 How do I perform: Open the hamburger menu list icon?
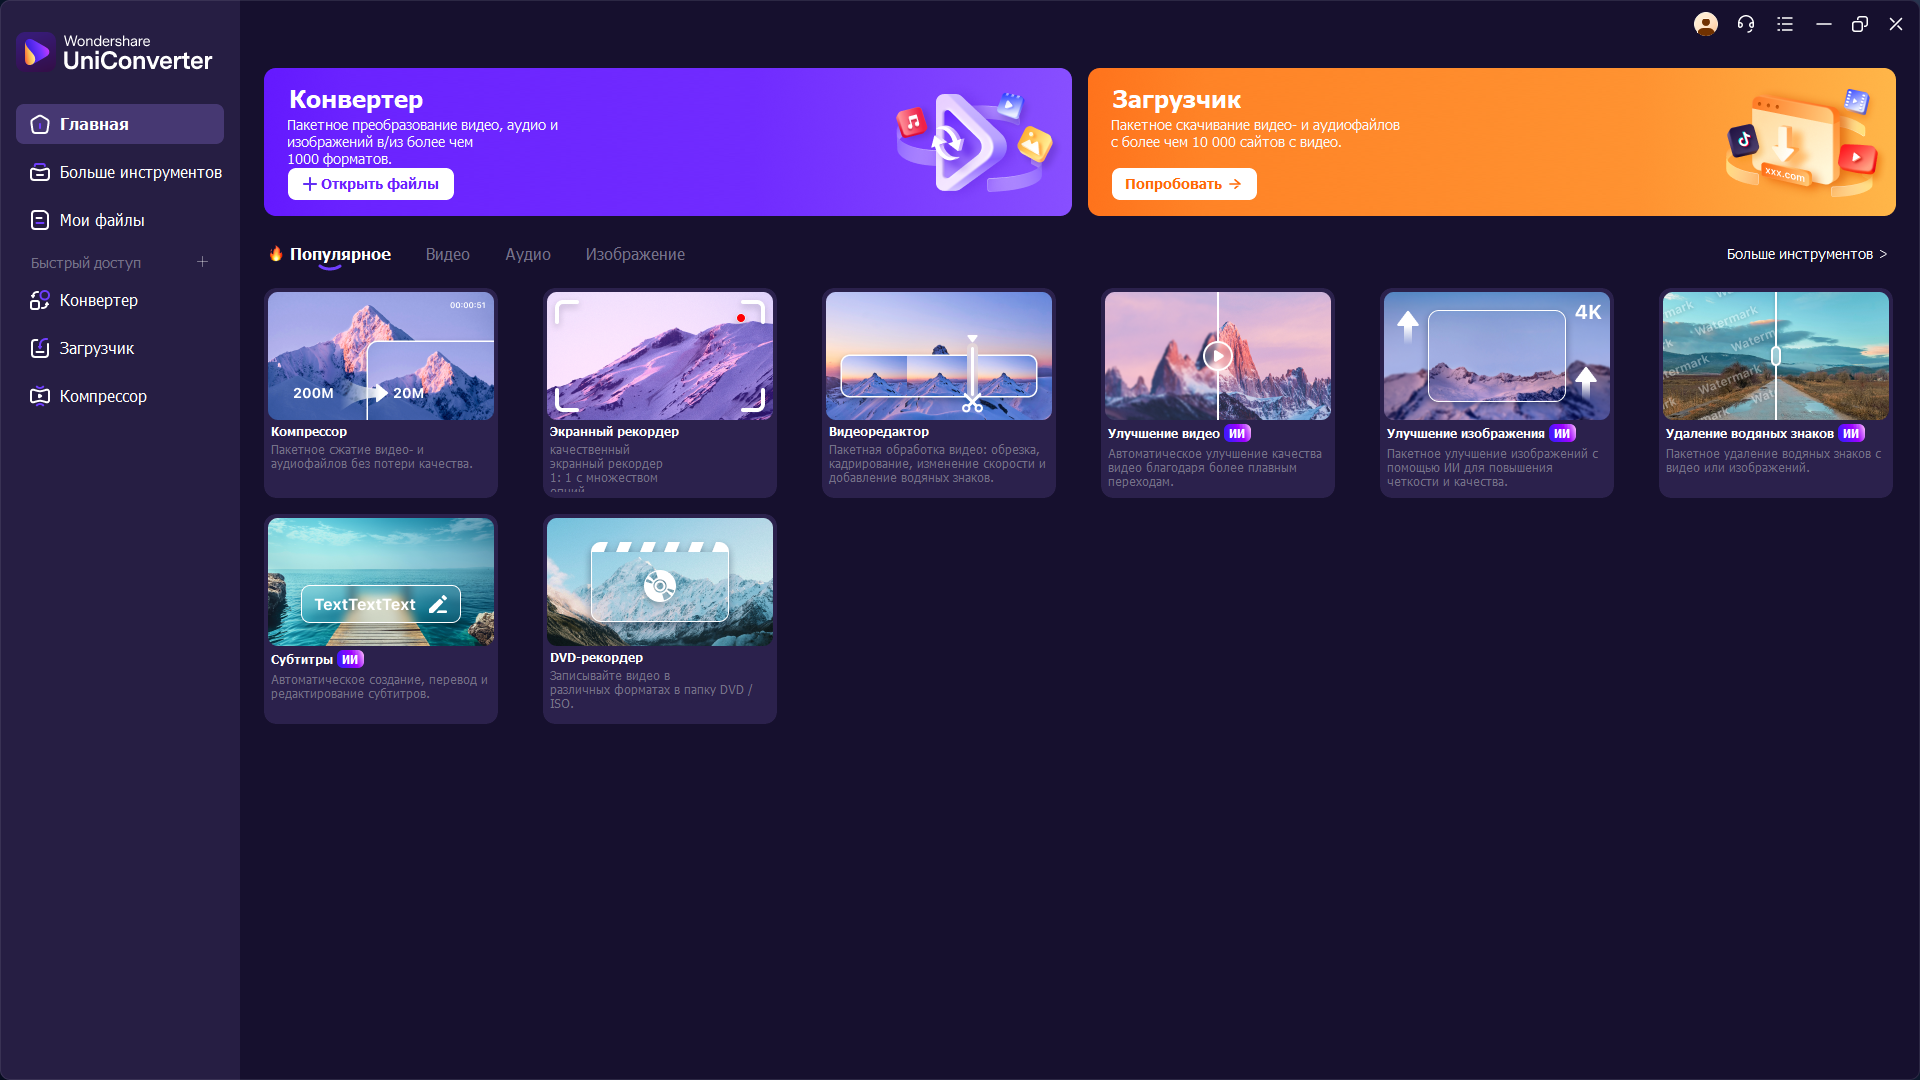pos(1785,24)
